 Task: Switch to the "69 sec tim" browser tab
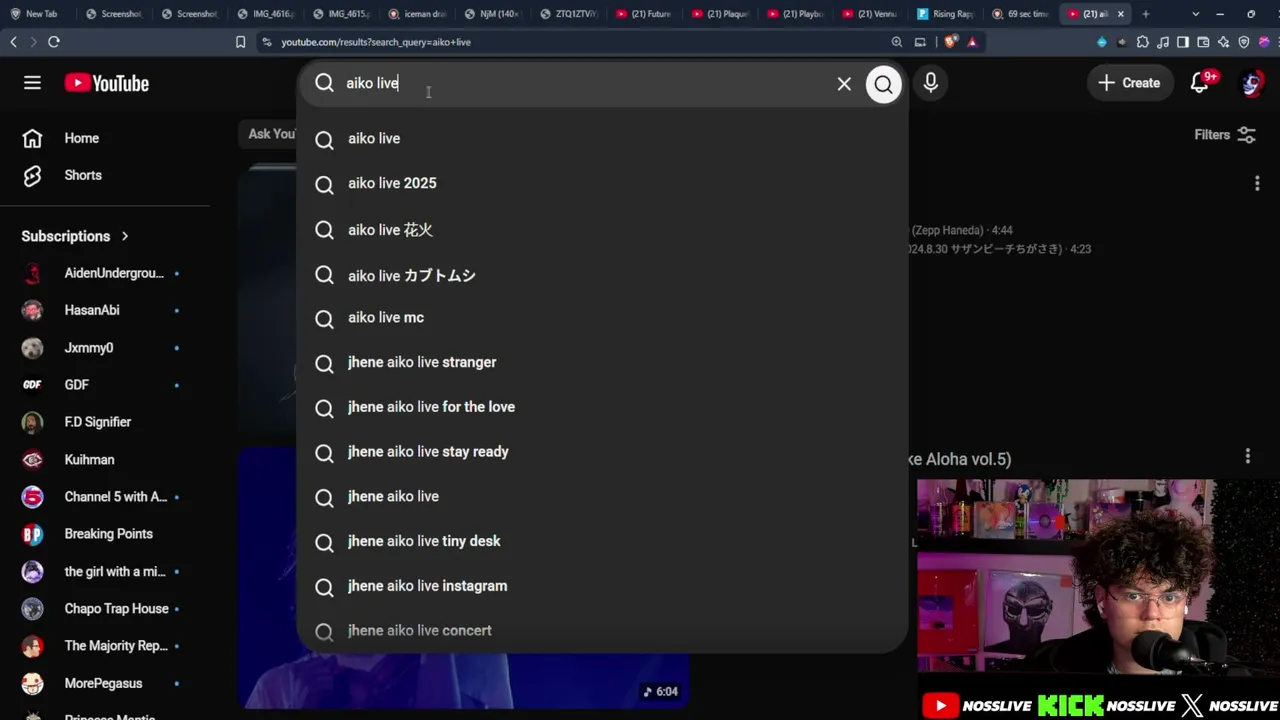[1022, 14]
